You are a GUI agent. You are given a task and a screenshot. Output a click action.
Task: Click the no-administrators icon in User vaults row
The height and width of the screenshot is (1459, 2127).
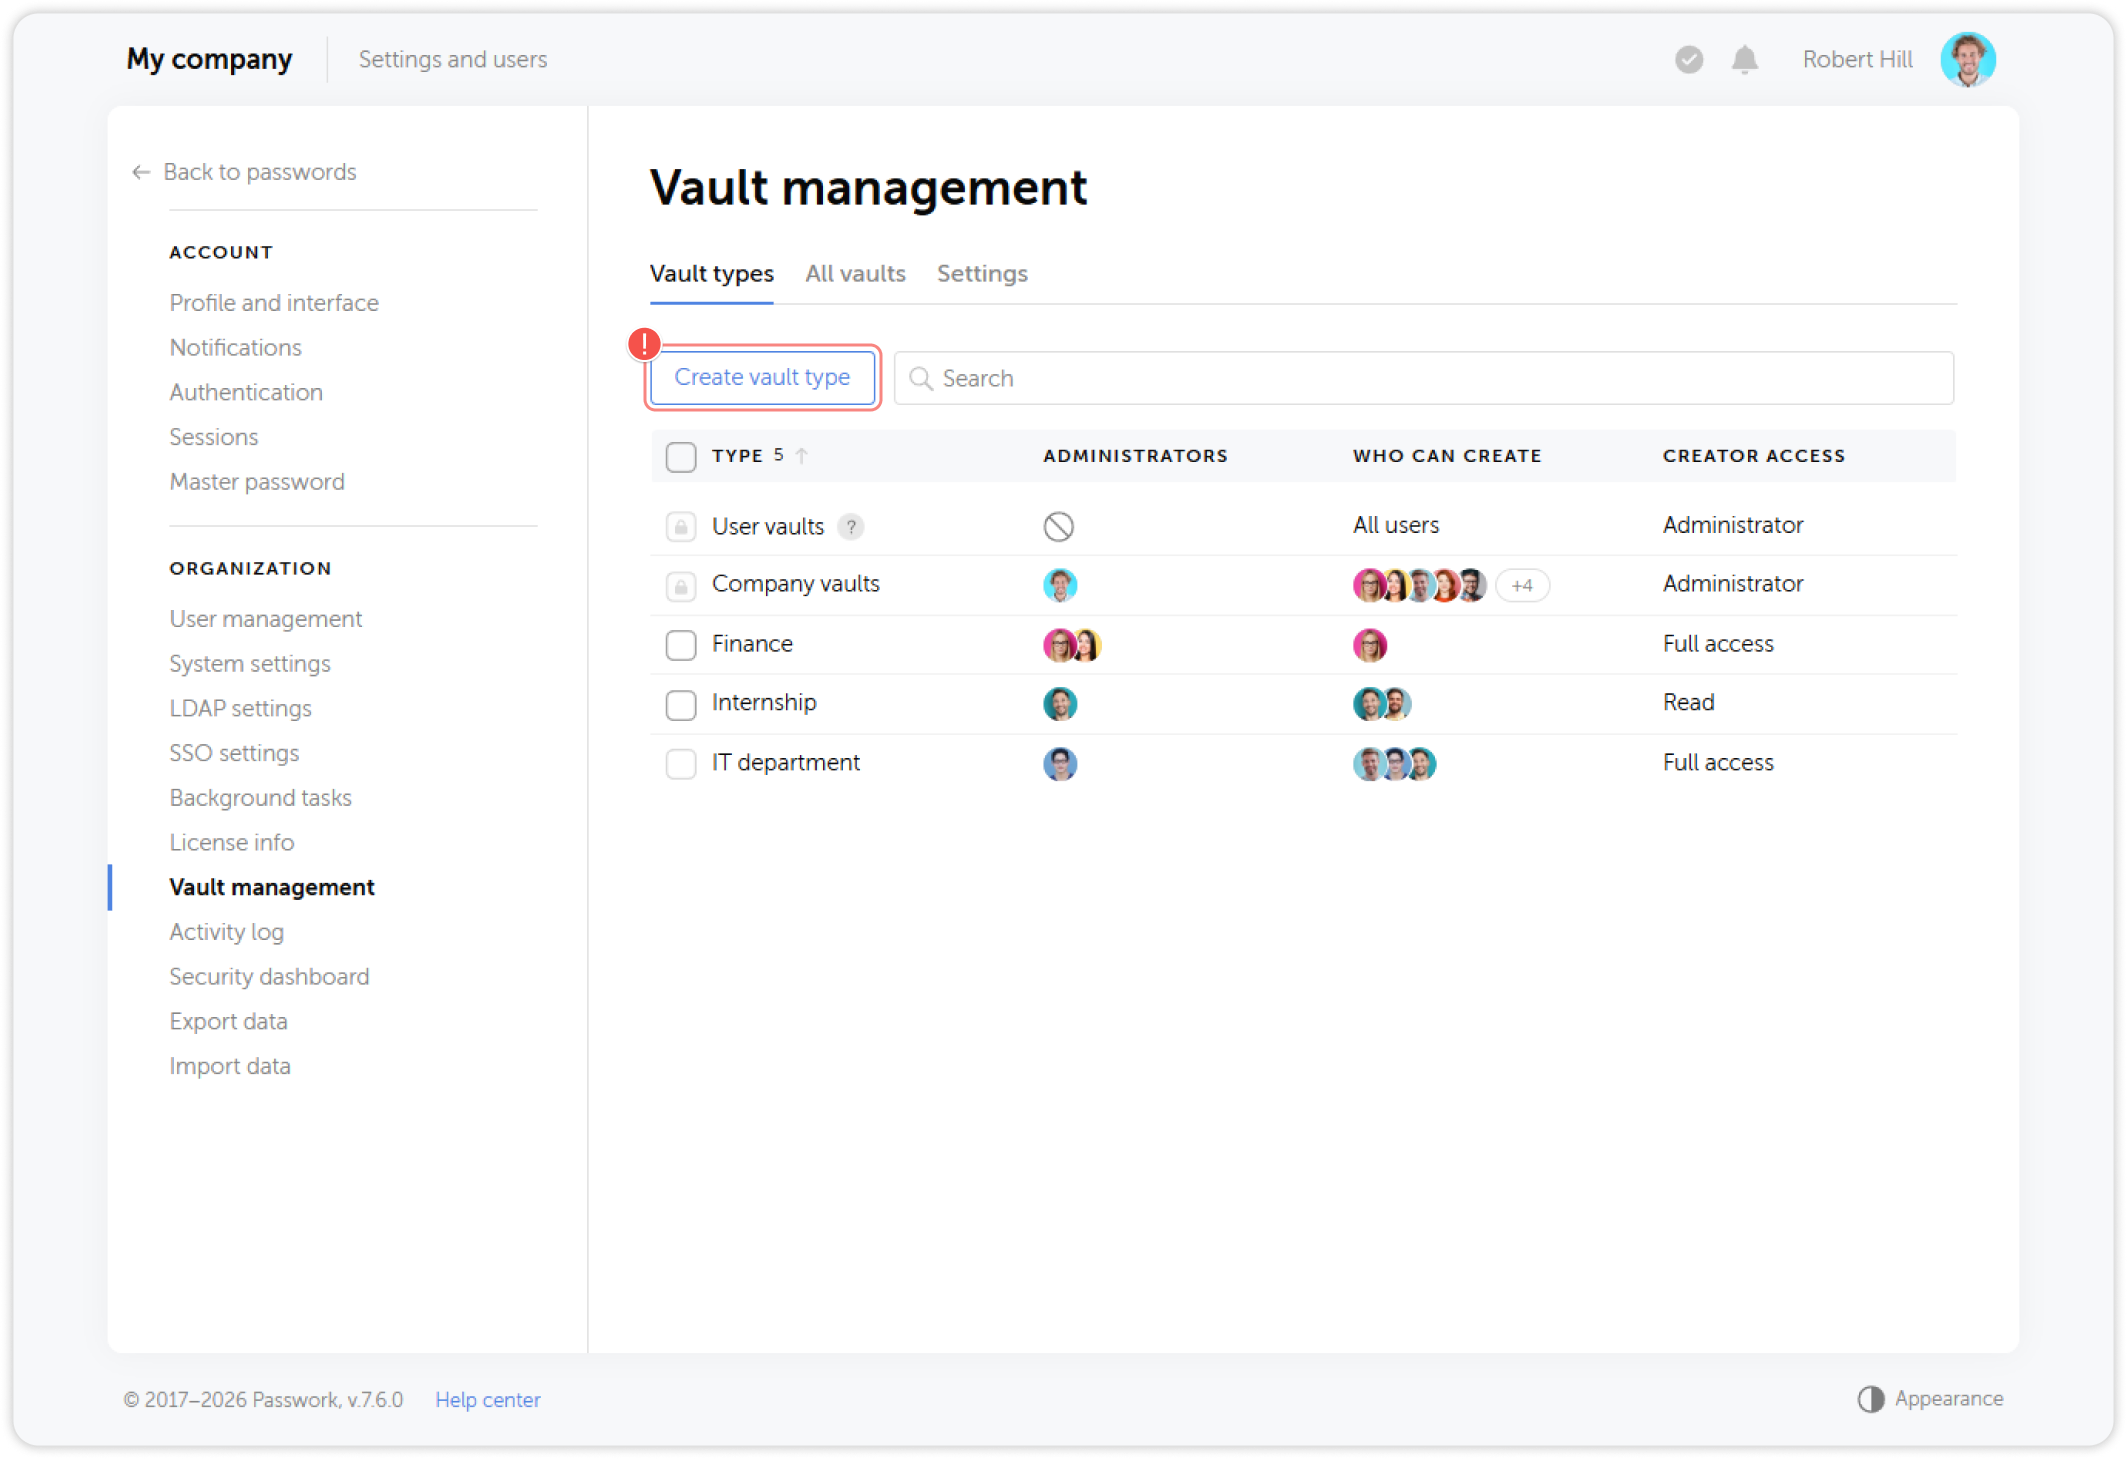tap(1058, 526)
